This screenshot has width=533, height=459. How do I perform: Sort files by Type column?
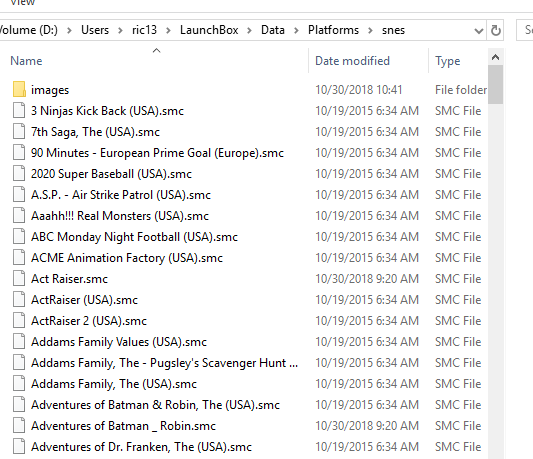click(x=447, y=61)
